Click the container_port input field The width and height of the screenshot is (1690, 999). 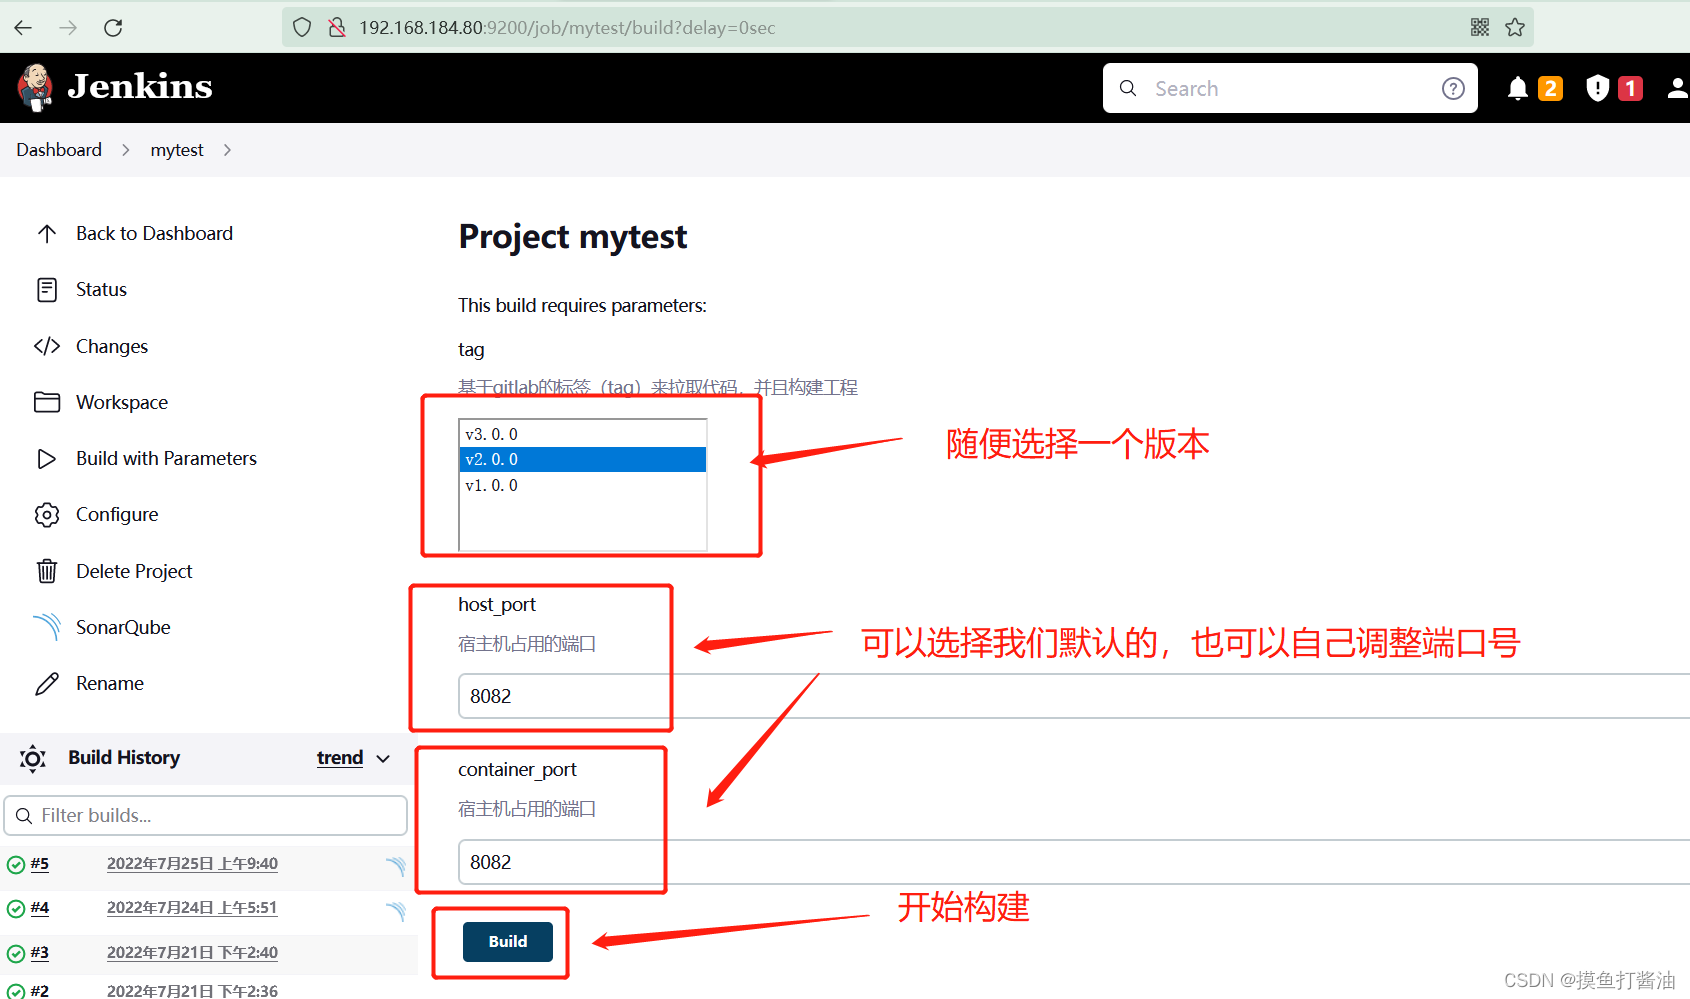pos(1074,862)
